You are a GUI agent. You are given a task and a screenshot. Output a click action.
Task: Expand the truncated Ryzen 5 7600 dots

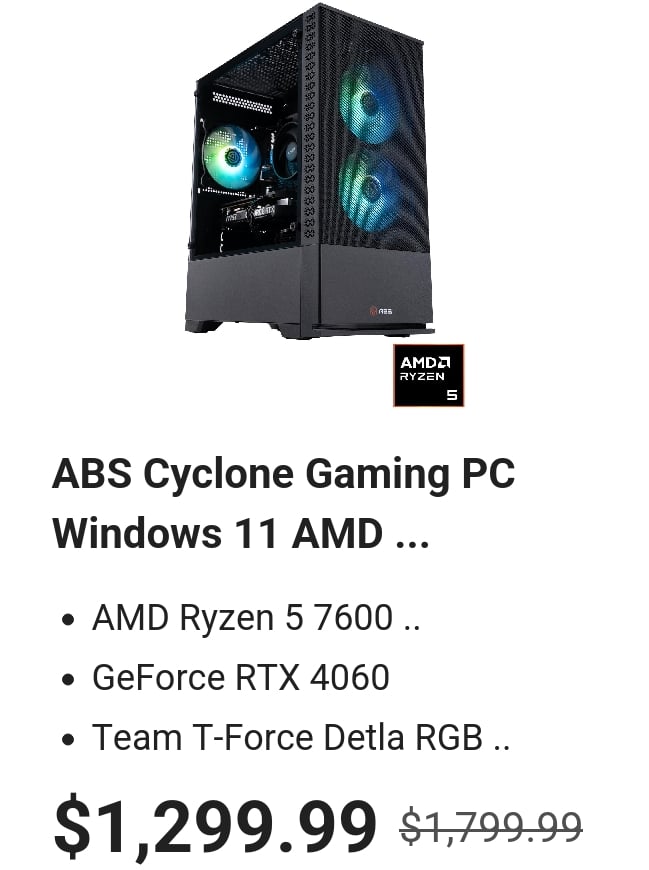pyautogui.click(x=412, y=628)
